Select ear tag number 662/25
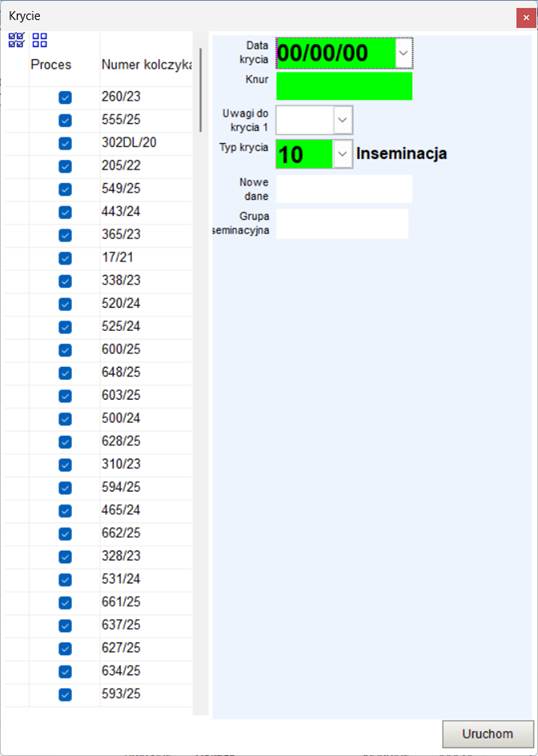The width and height of the screenshot is (538, 756). click(x=121, y=533)
